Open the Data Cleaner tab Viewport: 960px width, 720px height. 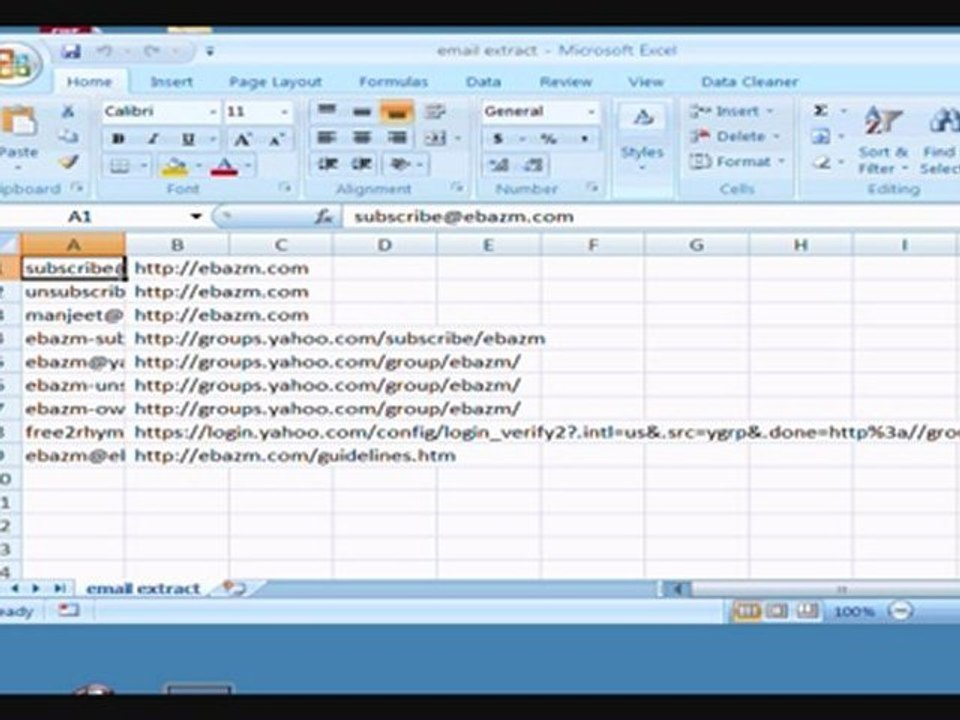coord(749,82)
